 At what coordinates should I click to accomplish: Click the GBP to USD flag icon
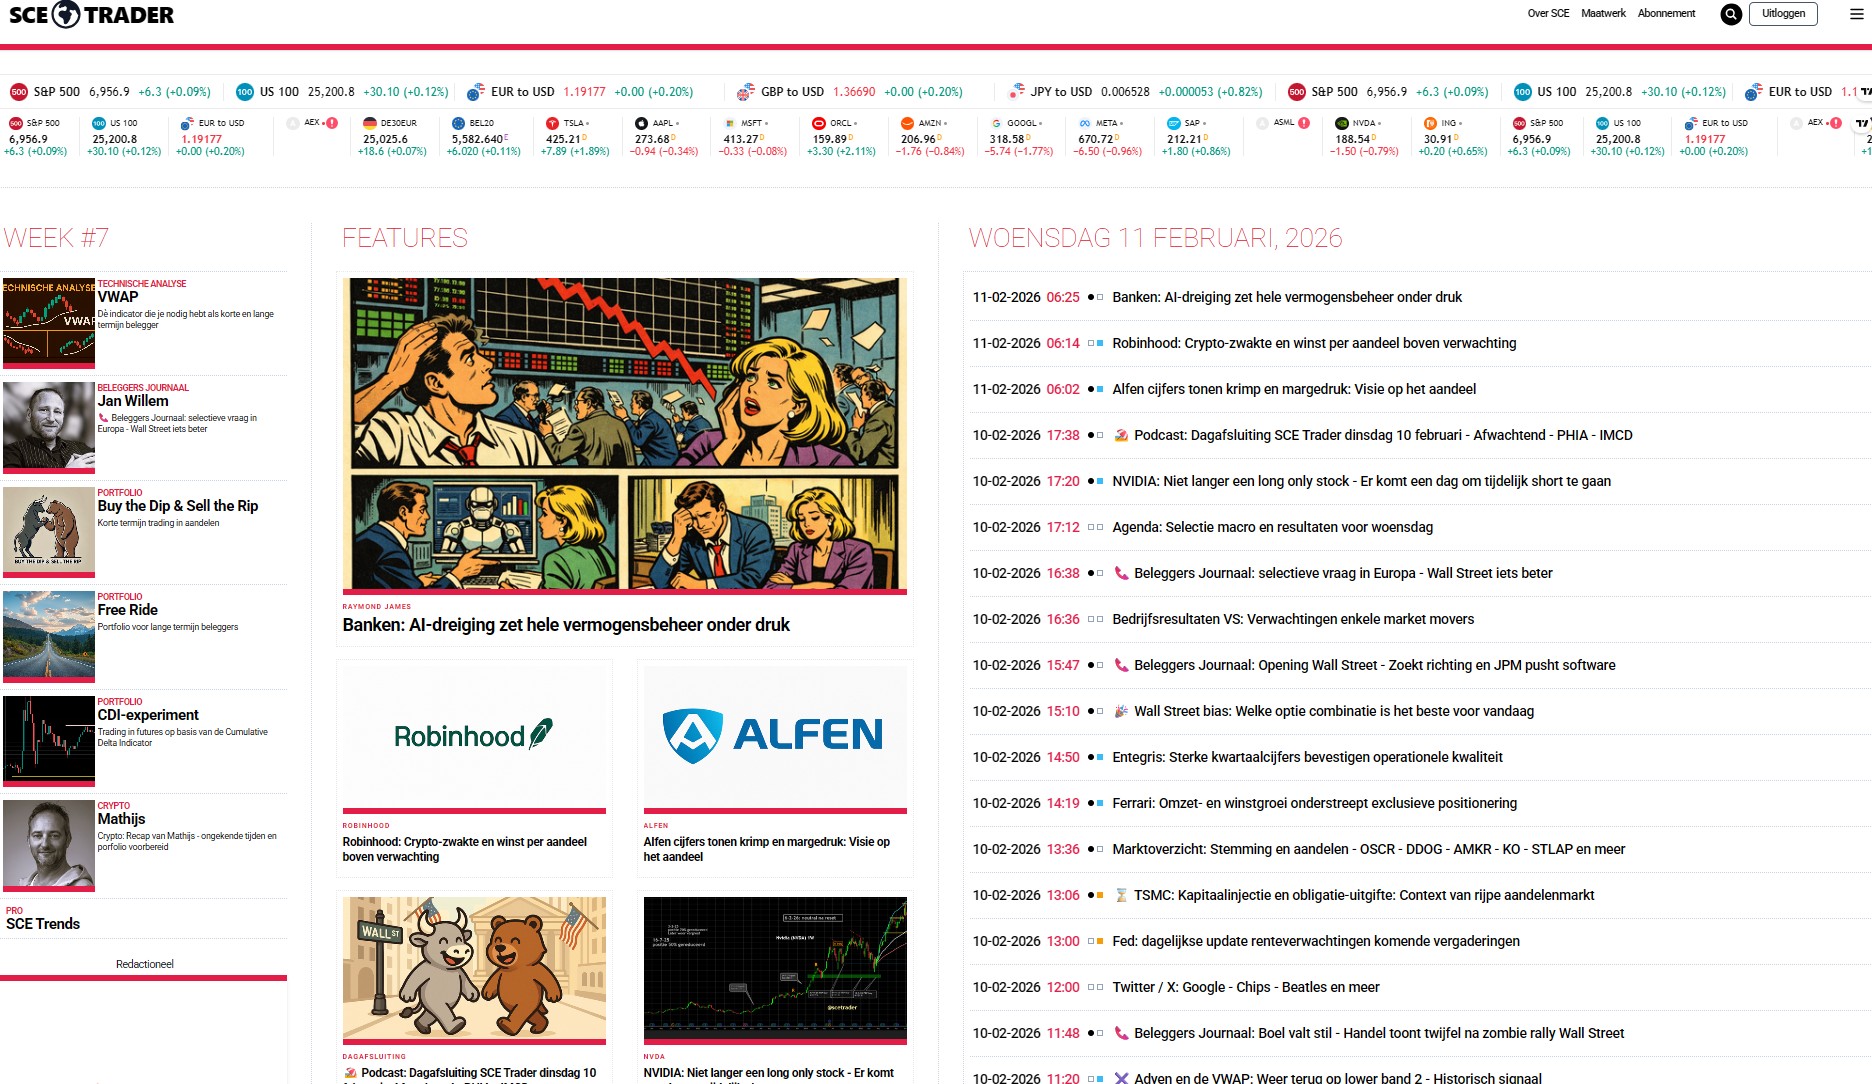[746, 92]
